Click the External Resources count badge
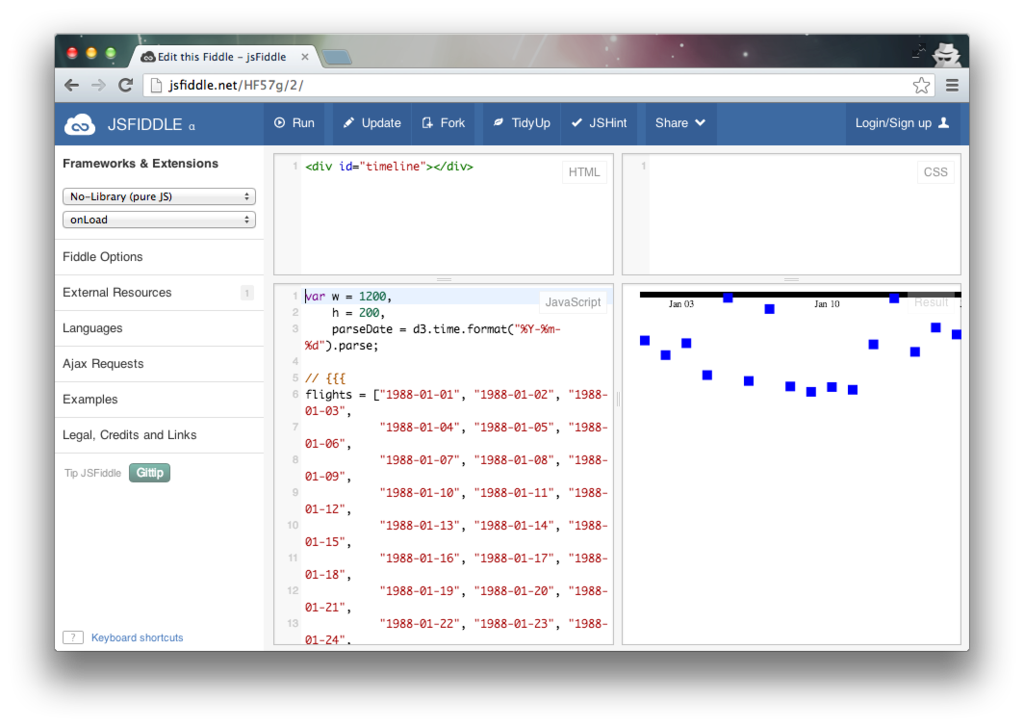The height and width of the screenshot is (727, 1024). click(247, 293)
